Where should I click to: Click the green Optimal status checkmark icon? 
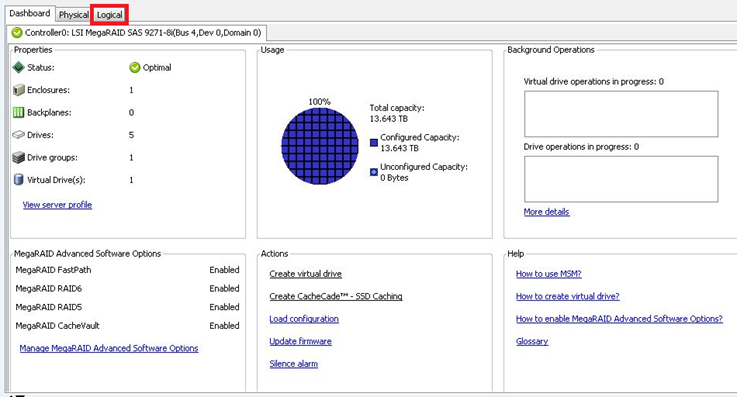pos(134,68)
